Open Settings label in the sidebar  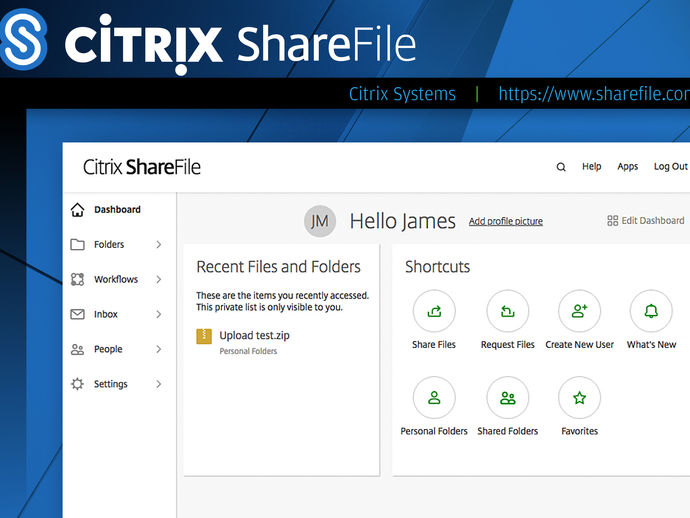coord(110,384)
